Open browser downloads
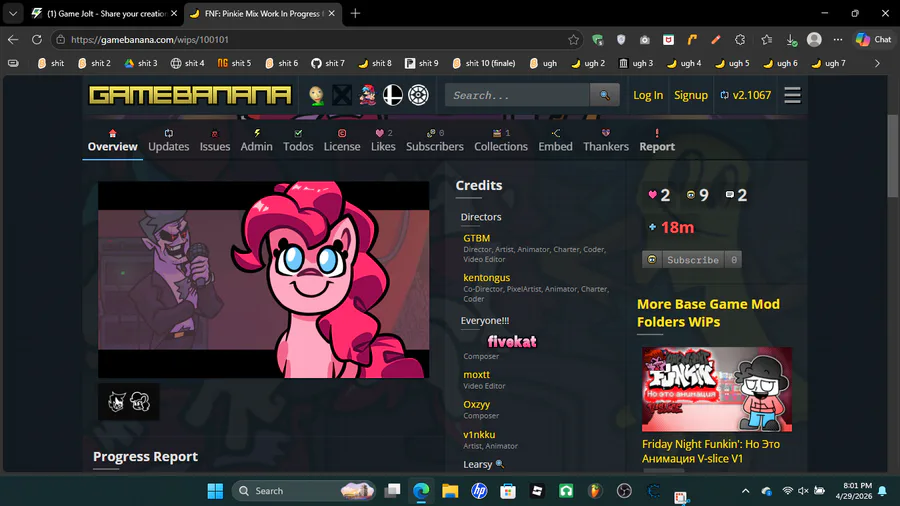900x506 pixels. pyautogui.click(x=791, y=40)
